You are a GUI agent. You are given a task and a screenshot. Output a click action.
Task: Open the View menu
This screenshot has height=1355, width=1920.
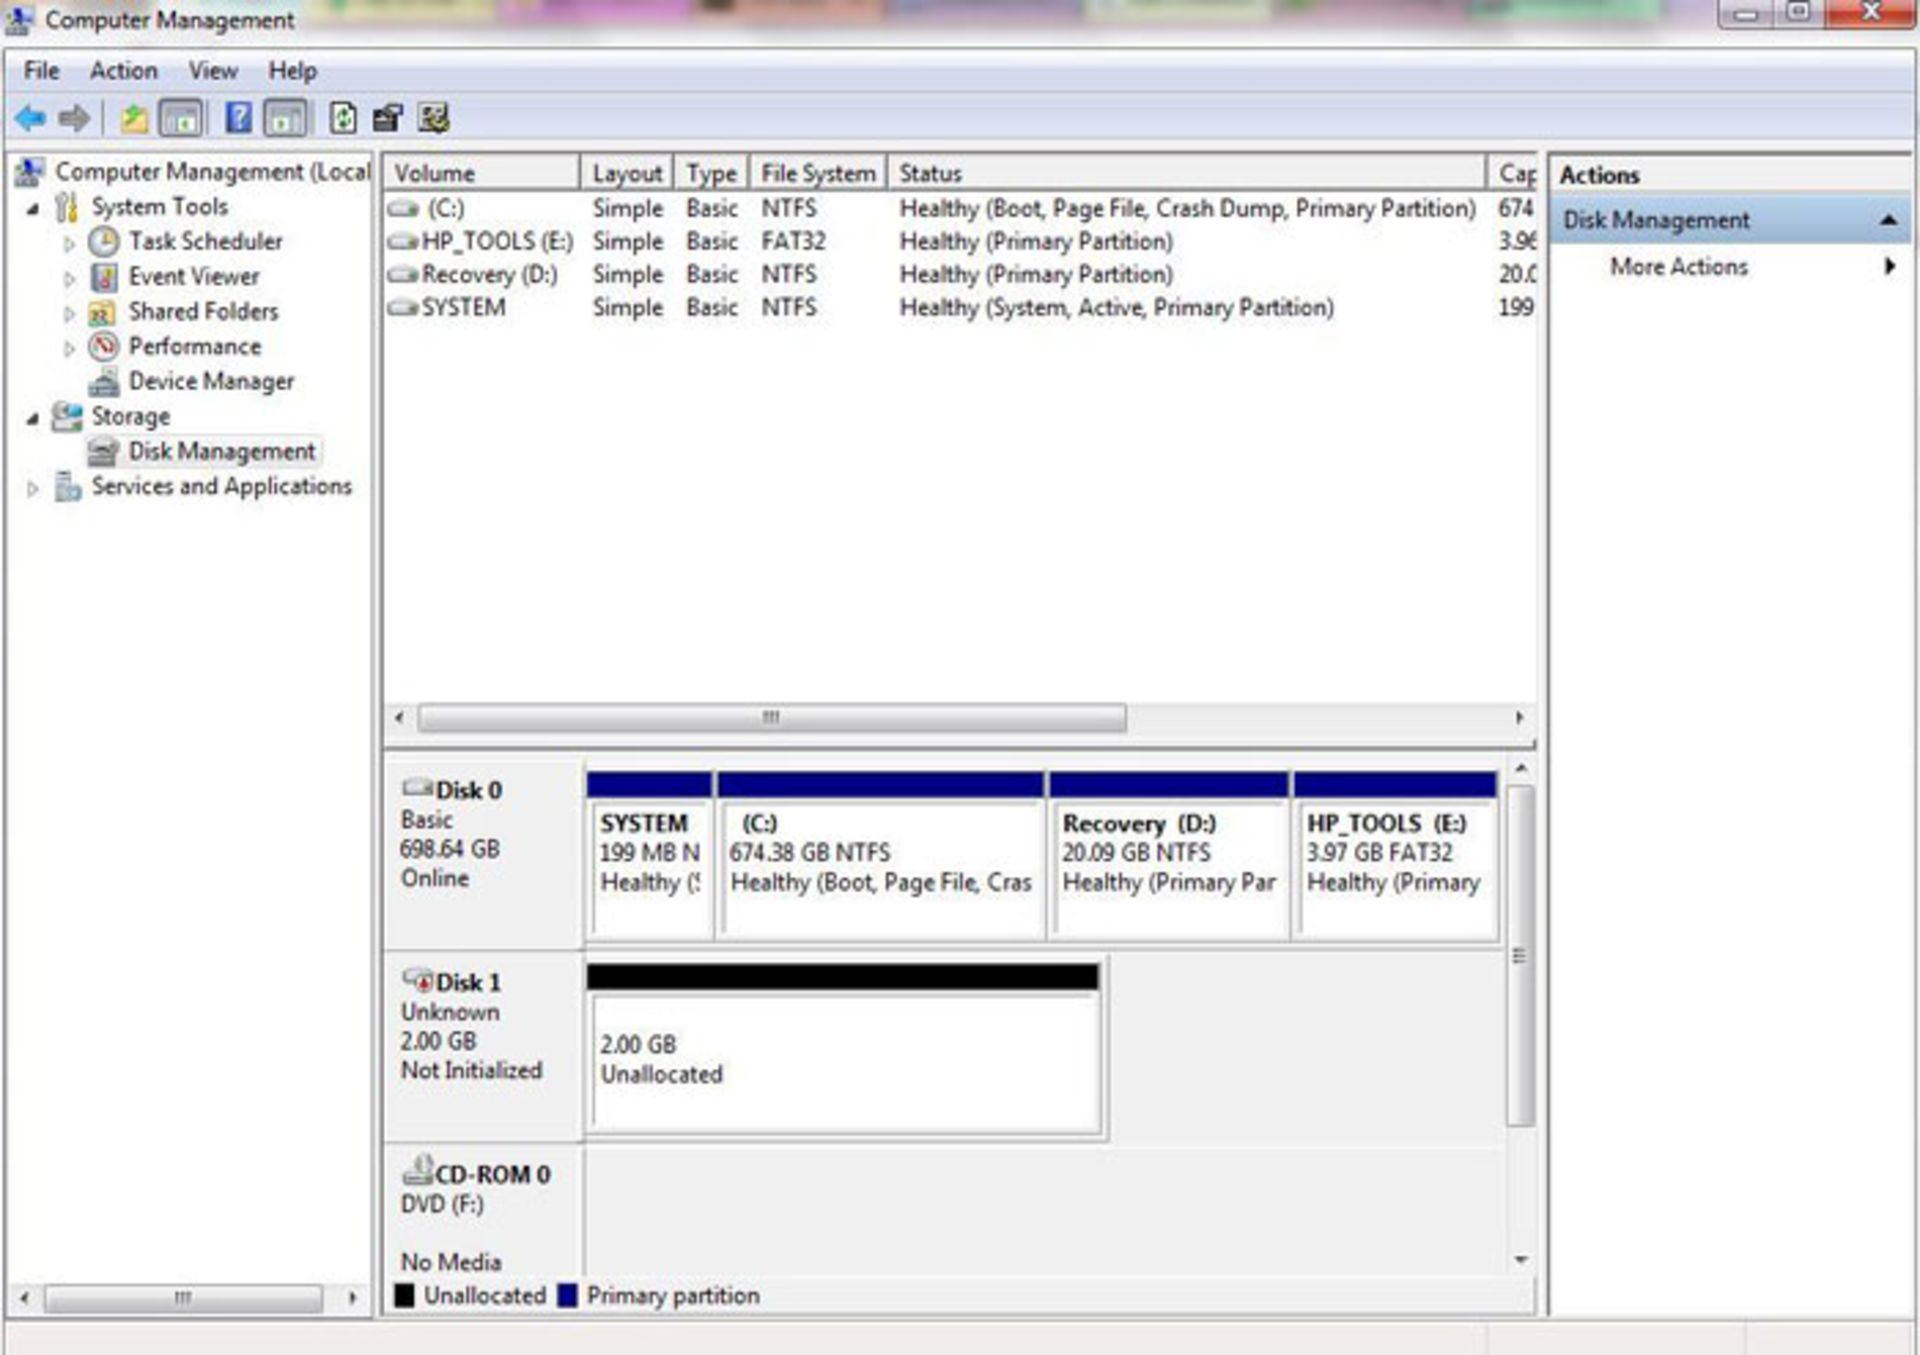tap(213, 71)
